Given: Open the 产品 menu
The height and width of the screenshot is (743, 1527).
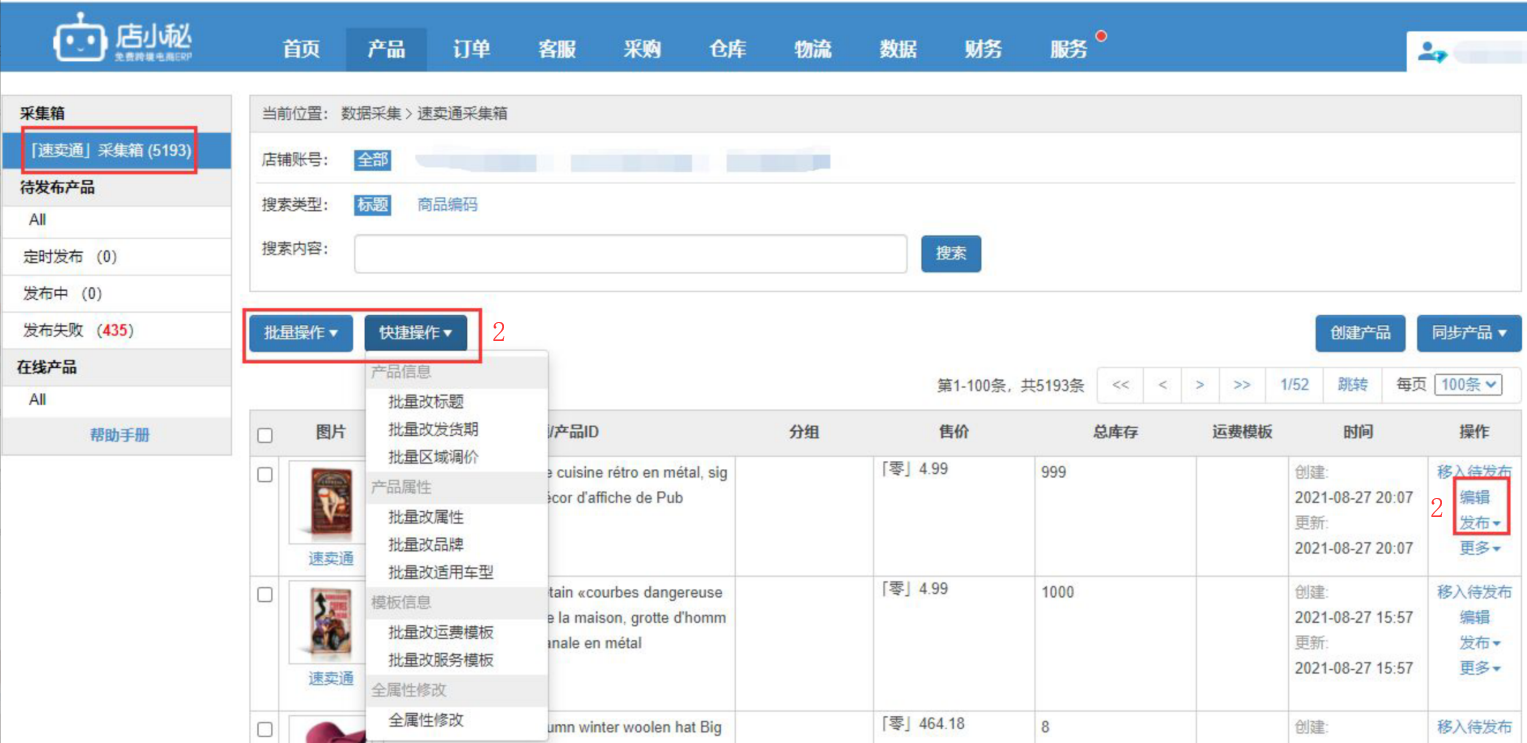Looking at the screenshot, I should point(386,49).
